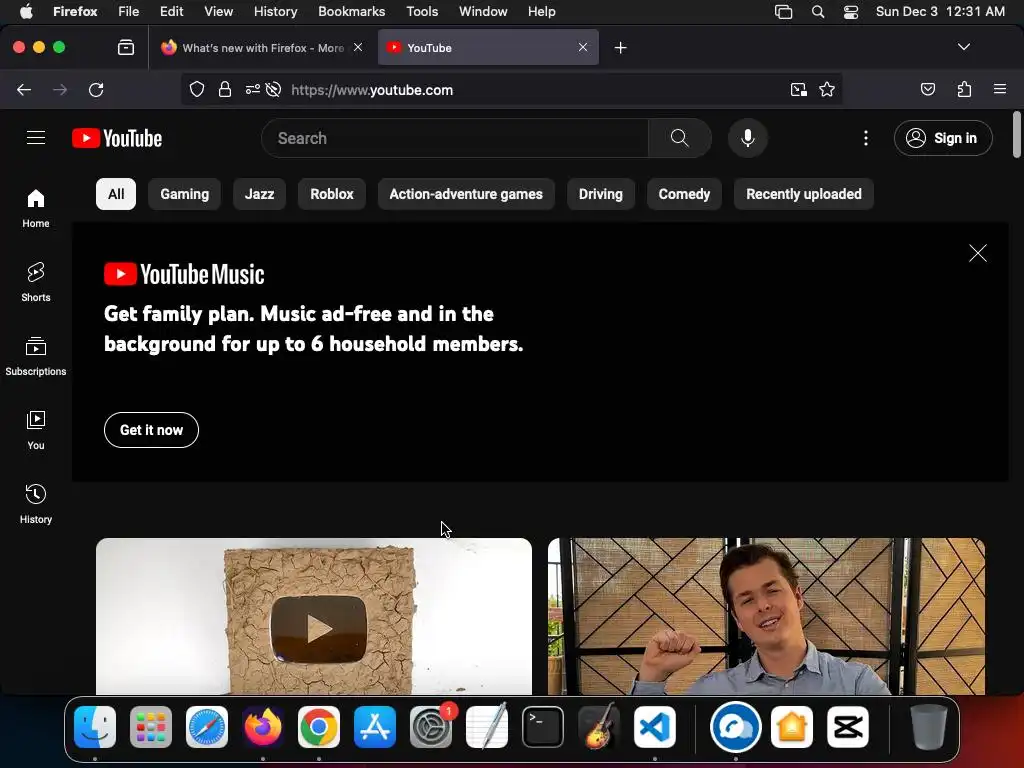Open YouTube settings three-dot menu
The width and height of the screenshot is (1024, 768).
point(866,138)
